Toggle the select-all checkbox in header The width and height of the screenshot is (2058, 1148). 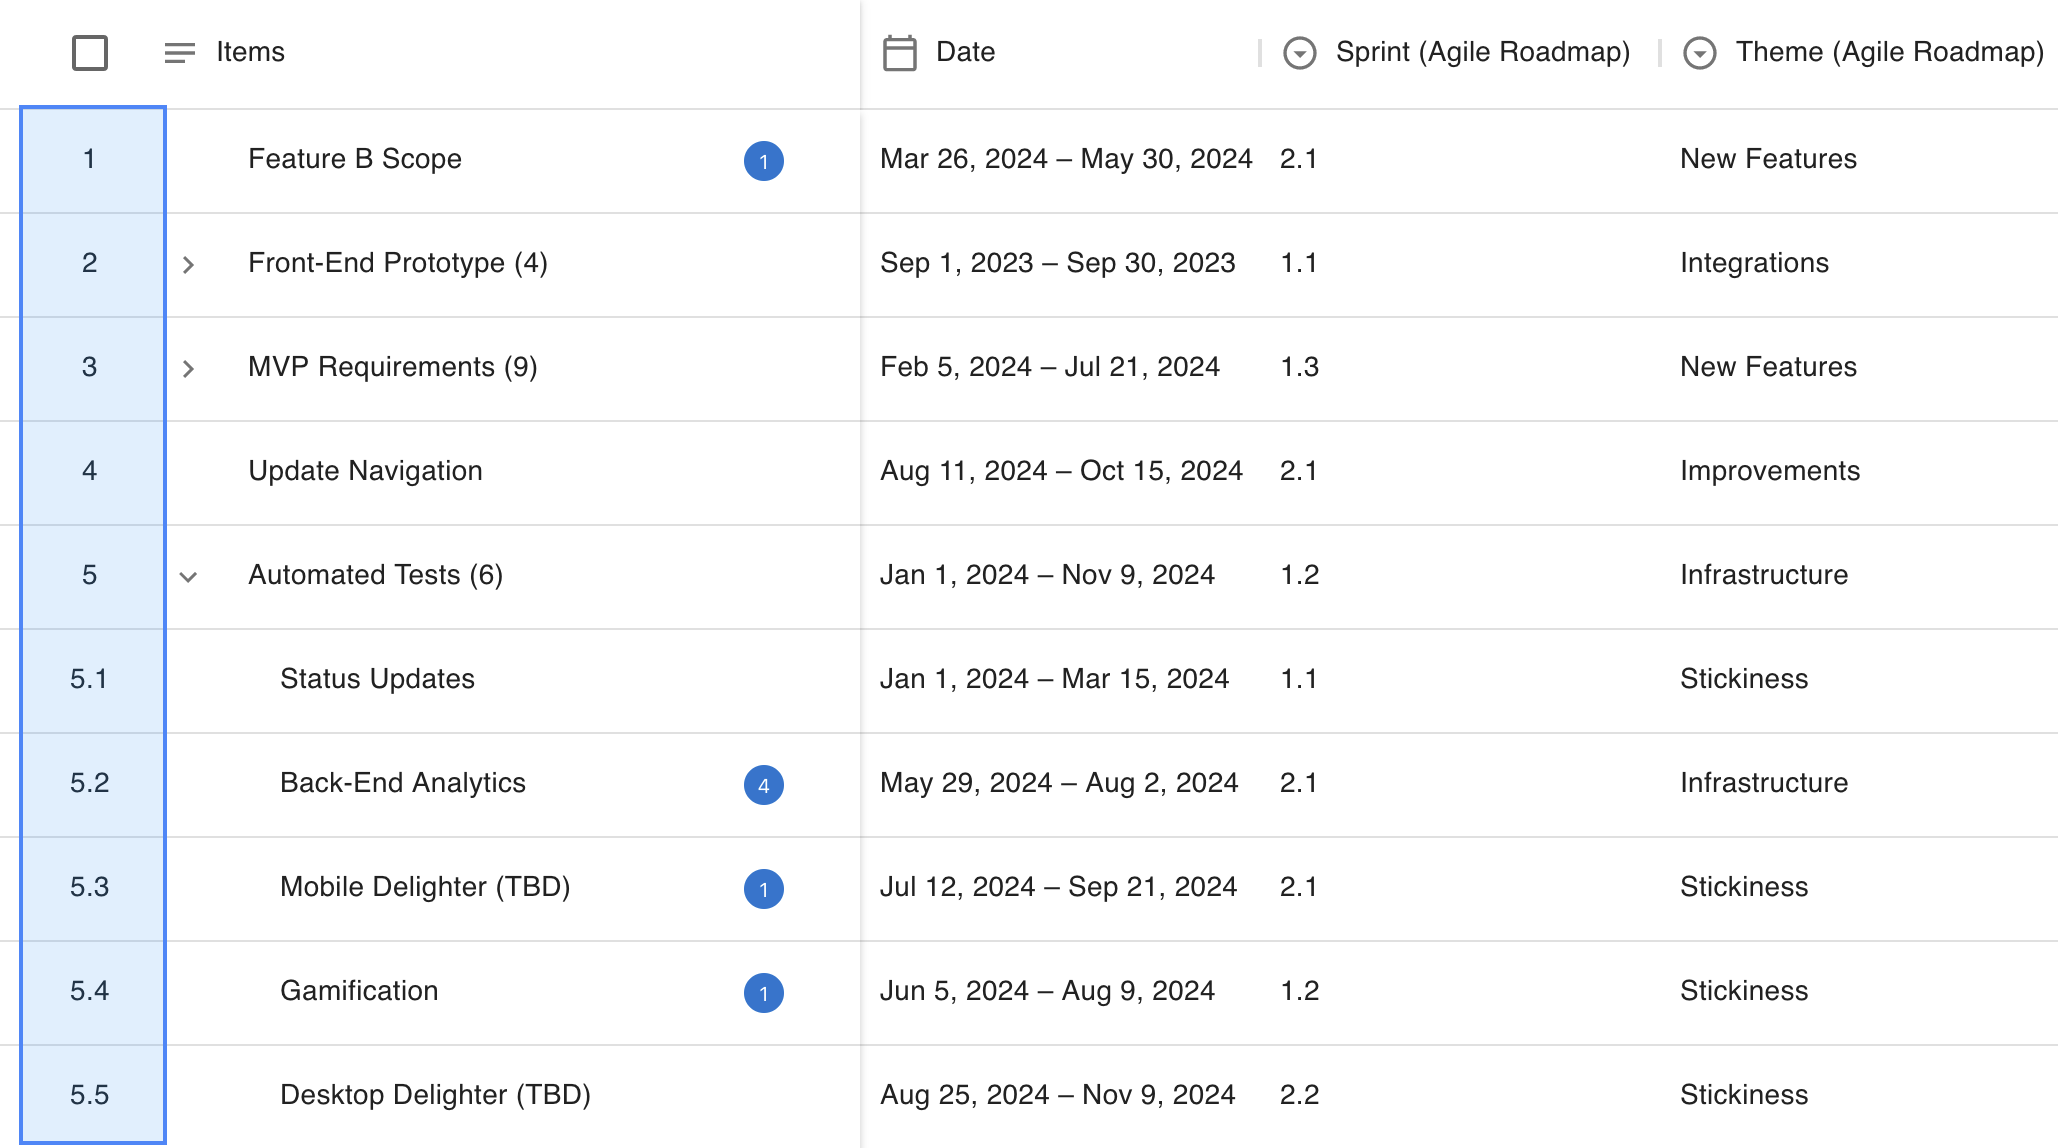point(90,52)
